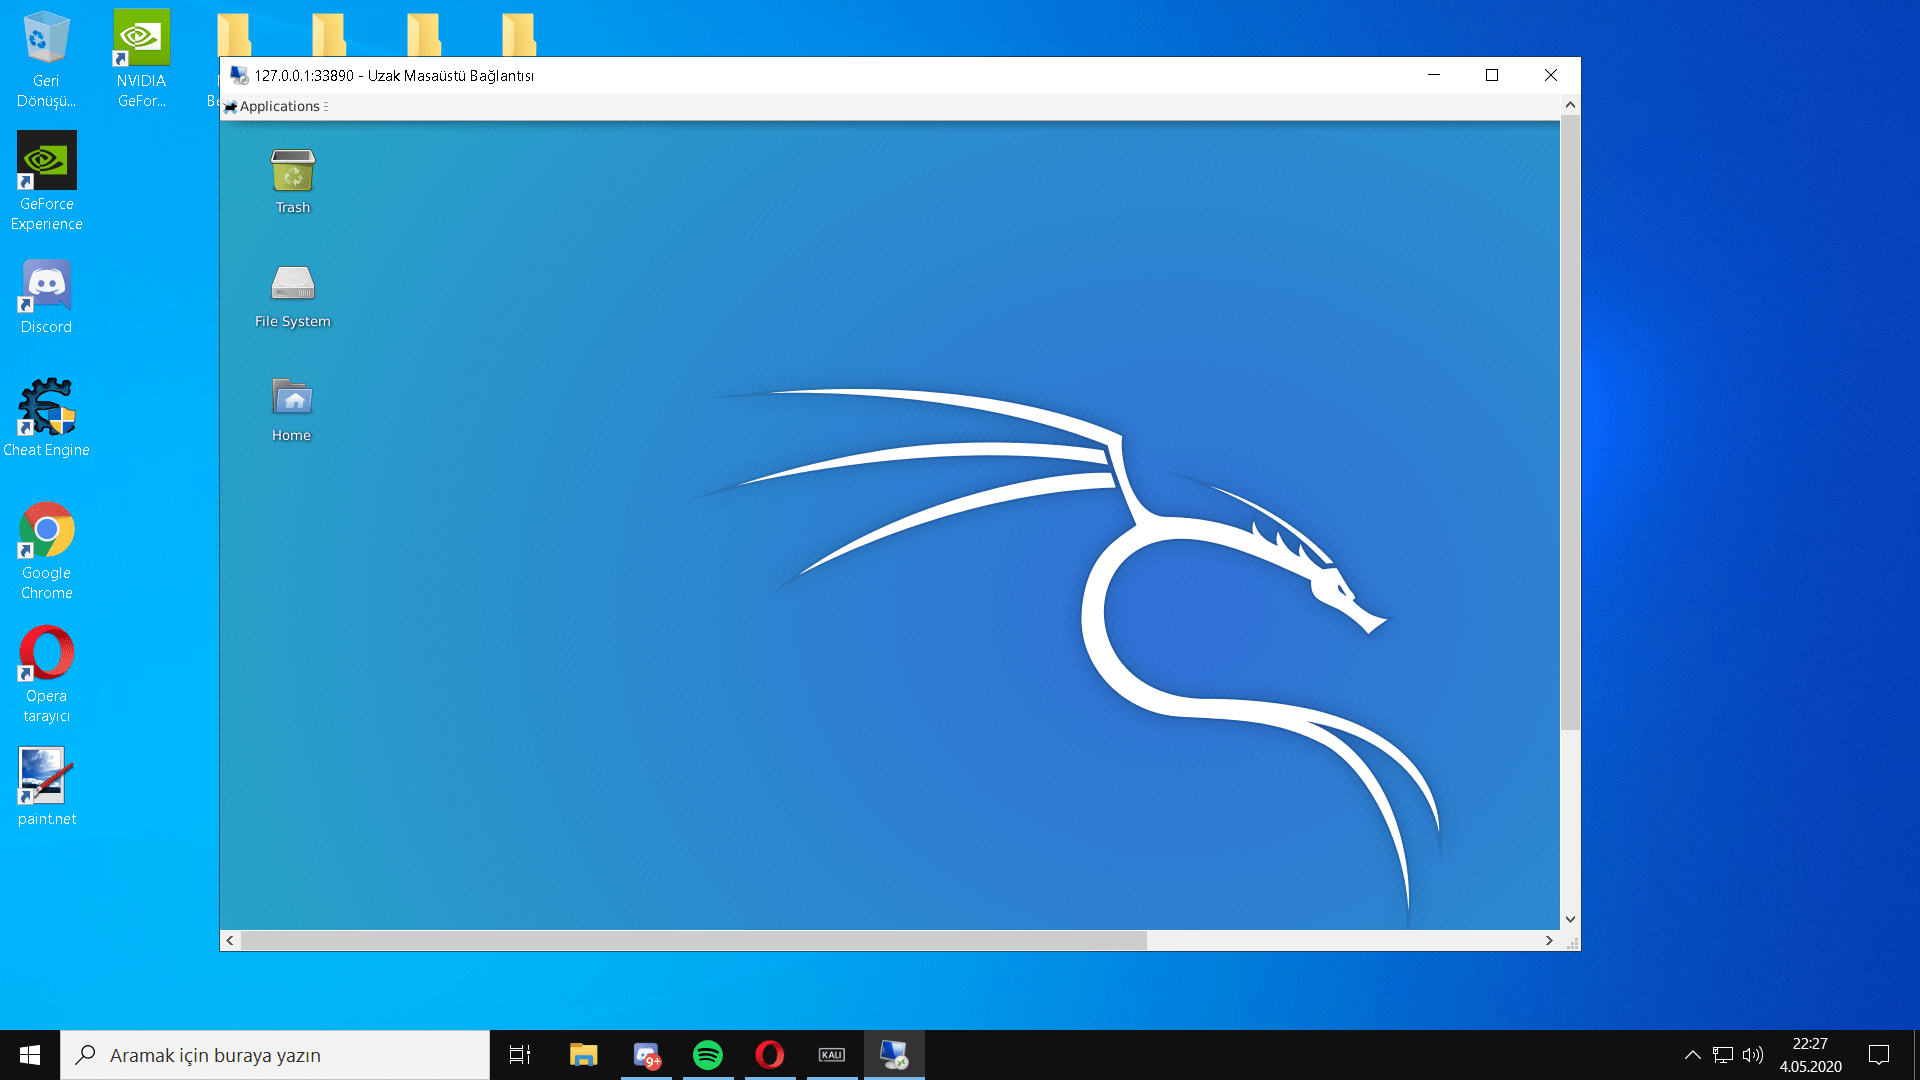Click the Opera taskbar icon

[x=769, y=1055]
